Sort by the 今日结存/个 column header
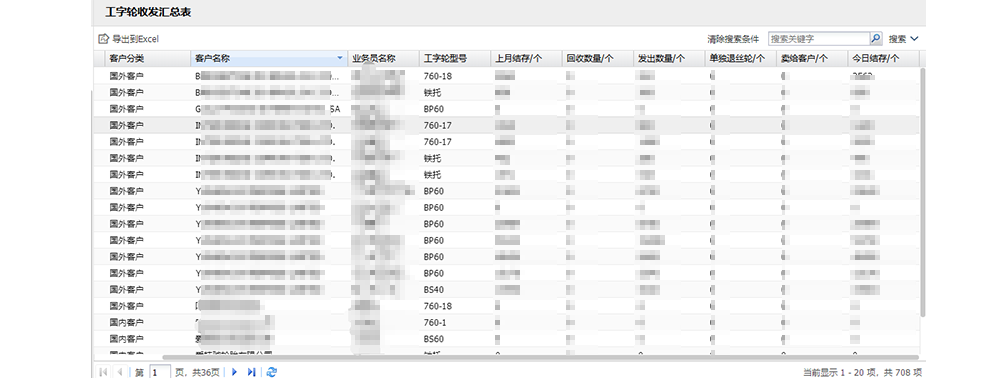 pos(883,58)
